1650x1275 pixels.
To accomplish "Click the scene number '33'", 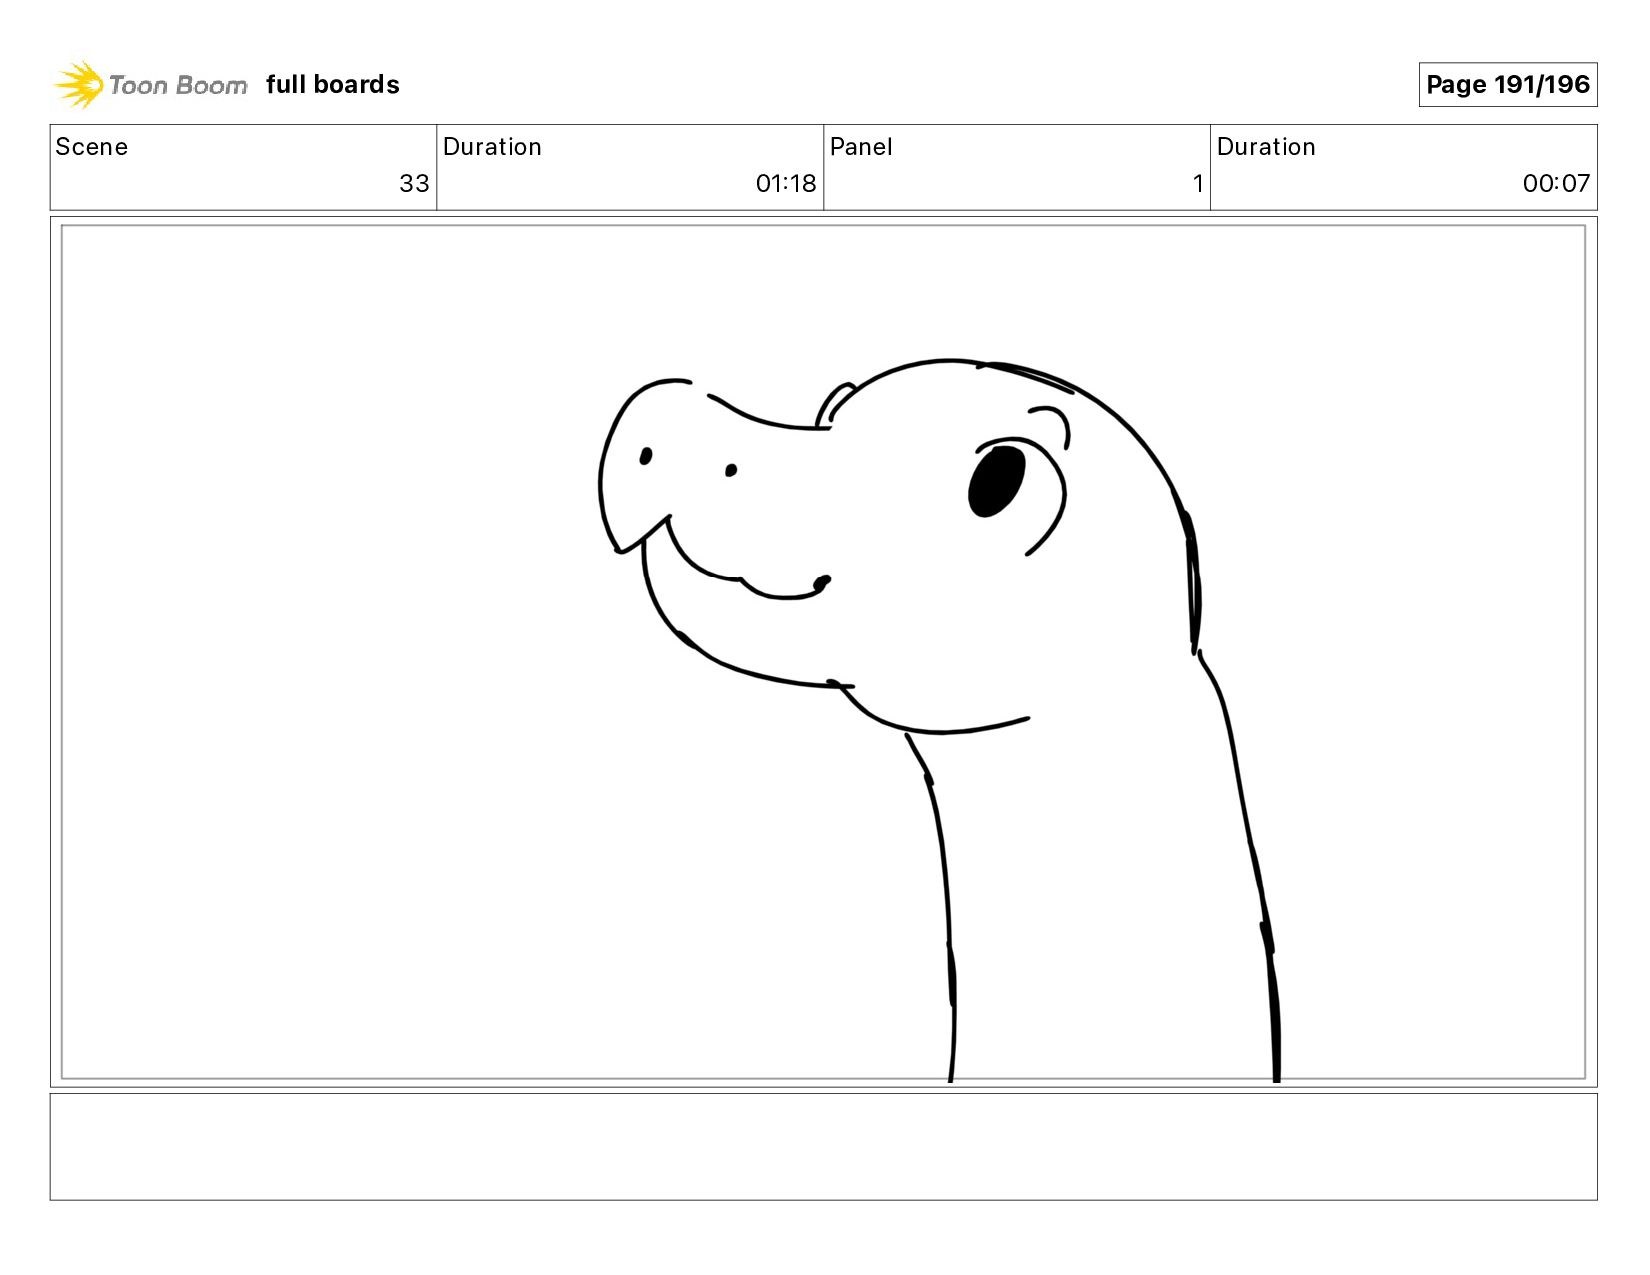I will (414, 184).
